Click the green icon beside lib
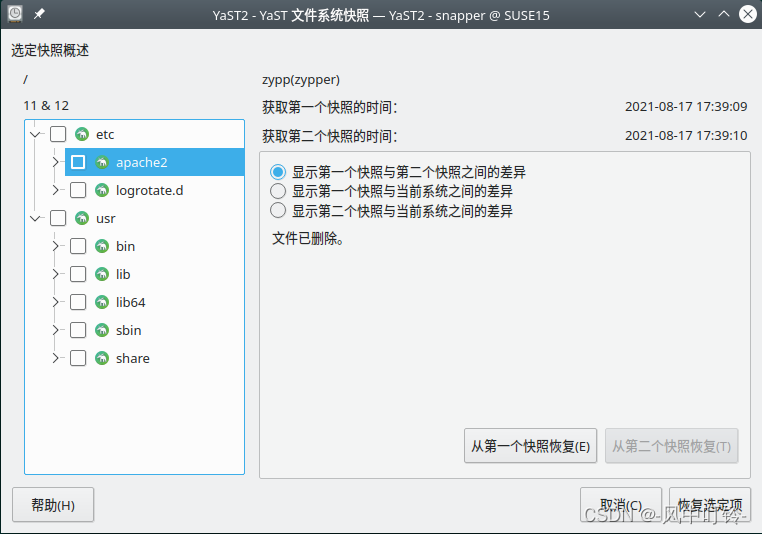 click(102, 274)
